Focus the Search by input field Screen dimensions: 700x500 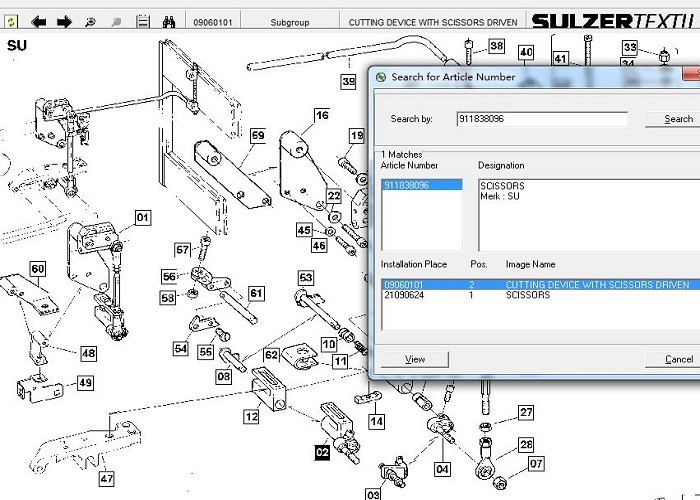[542, 119]
